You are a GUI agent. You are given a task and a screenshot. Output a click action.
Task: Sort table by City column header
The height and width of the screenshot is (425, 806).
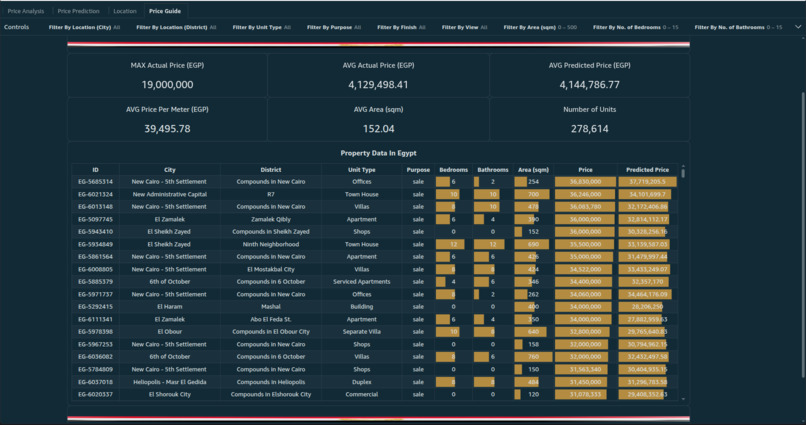pos(170,170)
